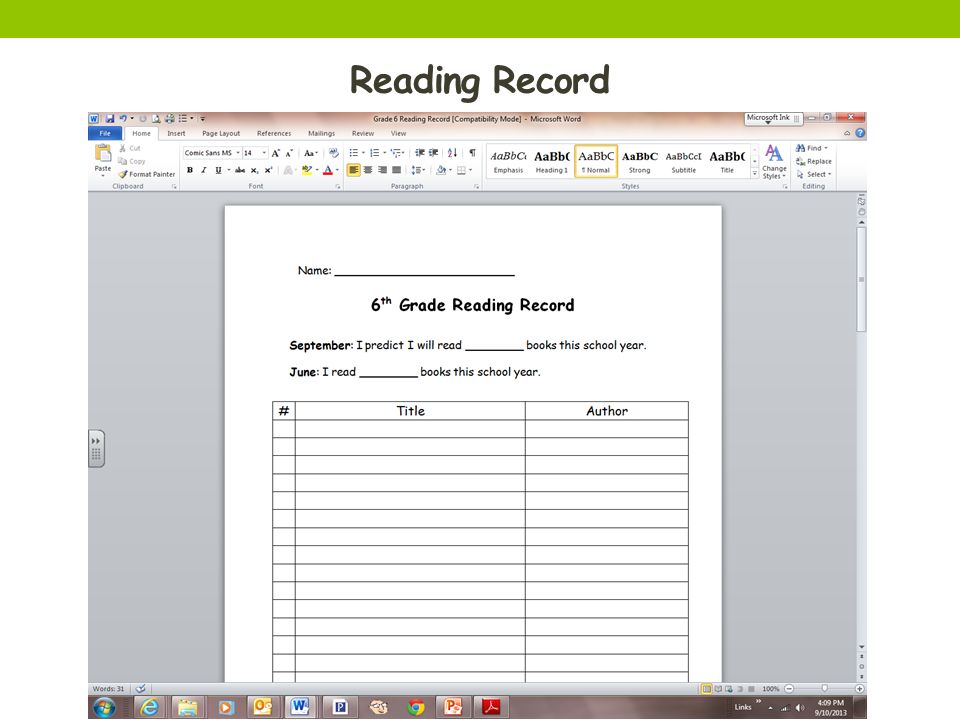Undo the last action
This screenshot has width=960, height=720.
tap(122, 118)
